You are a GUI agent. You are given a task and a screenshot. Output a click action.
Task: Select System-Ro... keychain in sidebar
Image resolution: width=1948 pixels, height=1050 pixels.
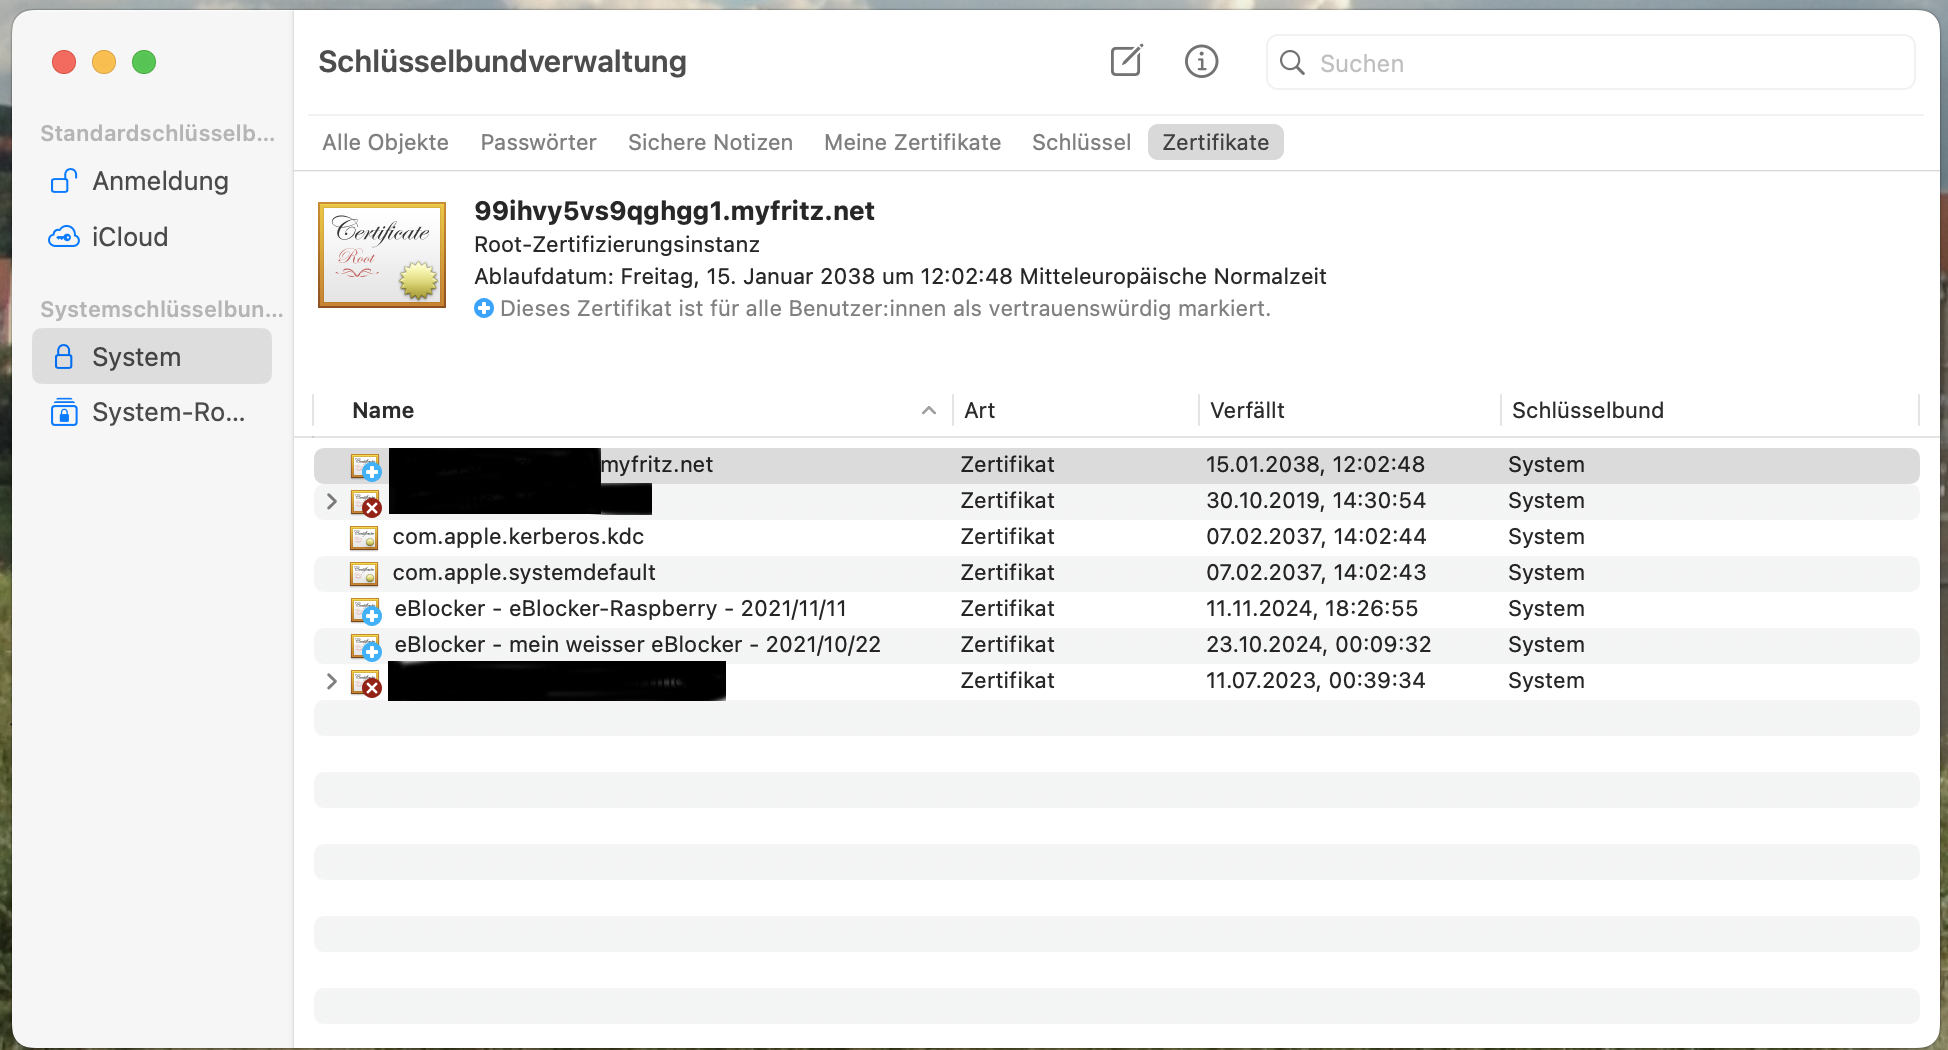[x=152, y=412]
